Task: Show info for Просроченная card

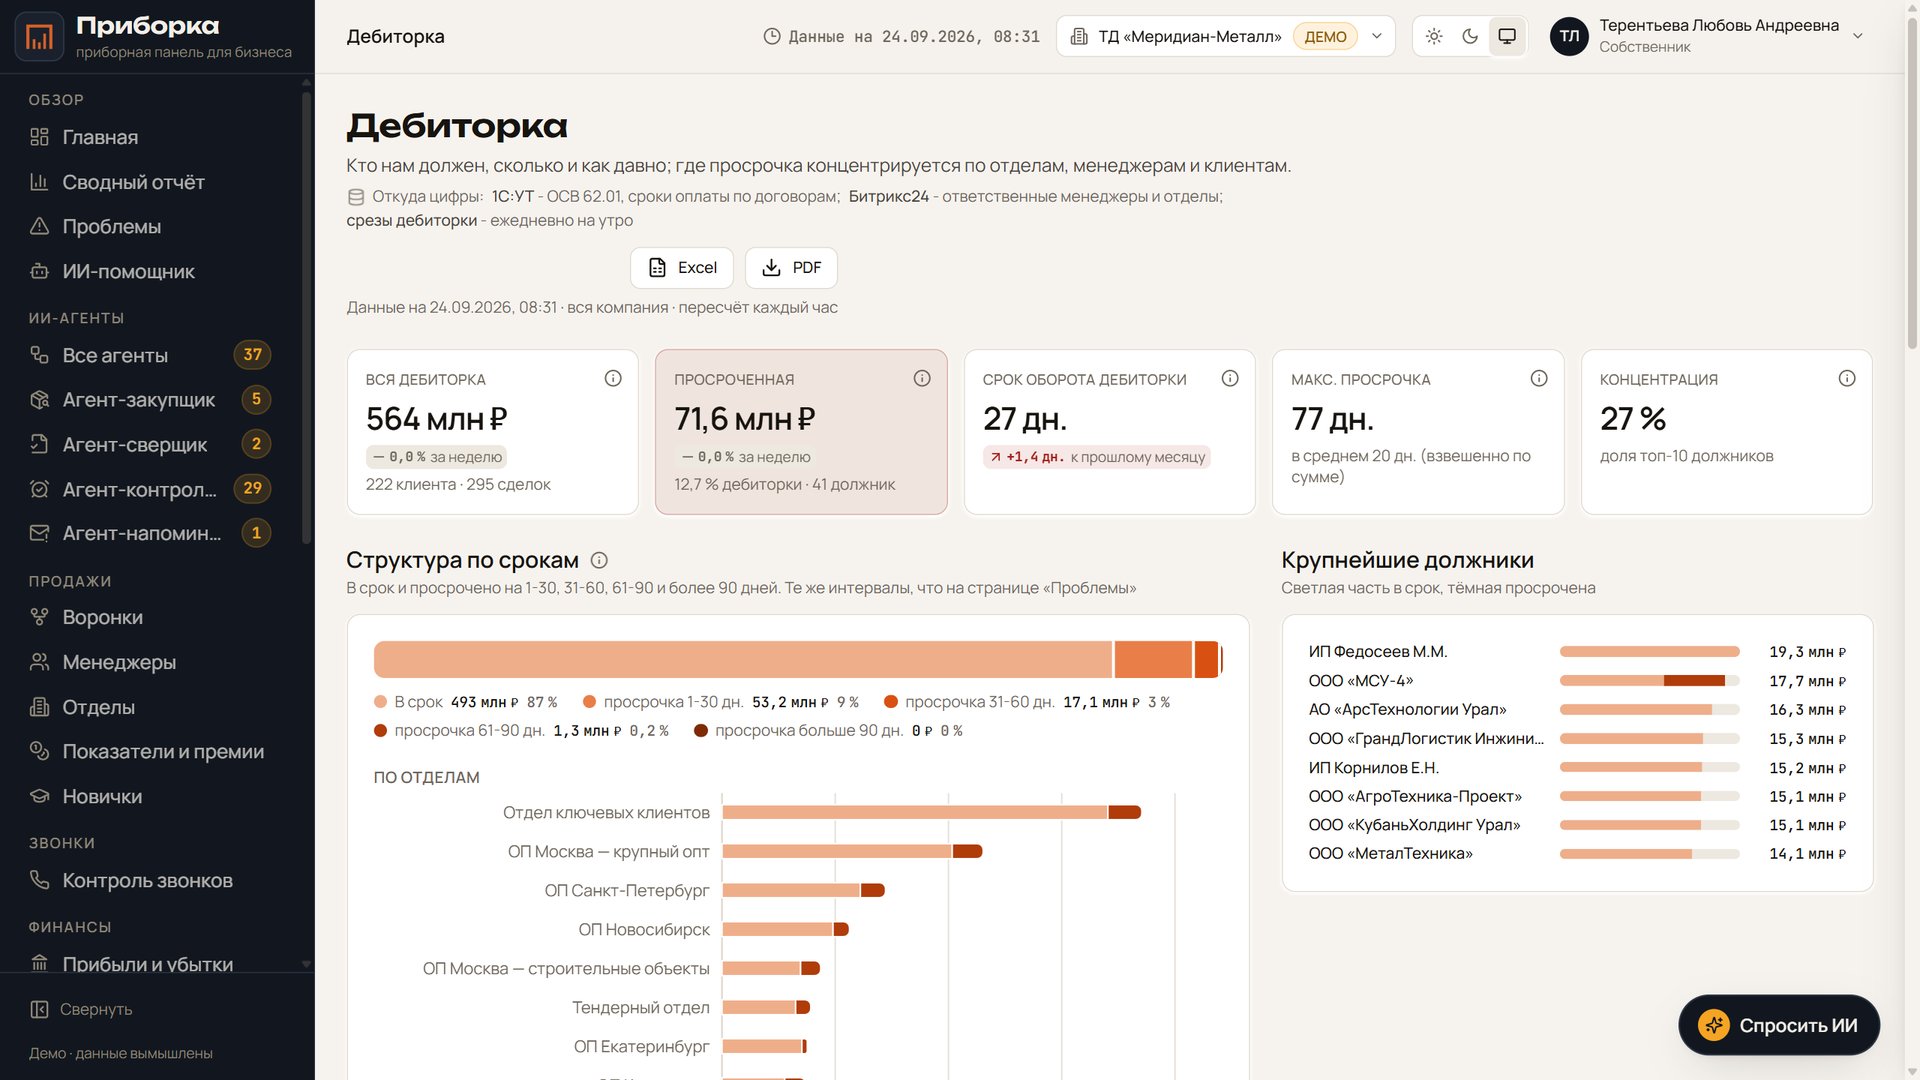Action: 922,378
